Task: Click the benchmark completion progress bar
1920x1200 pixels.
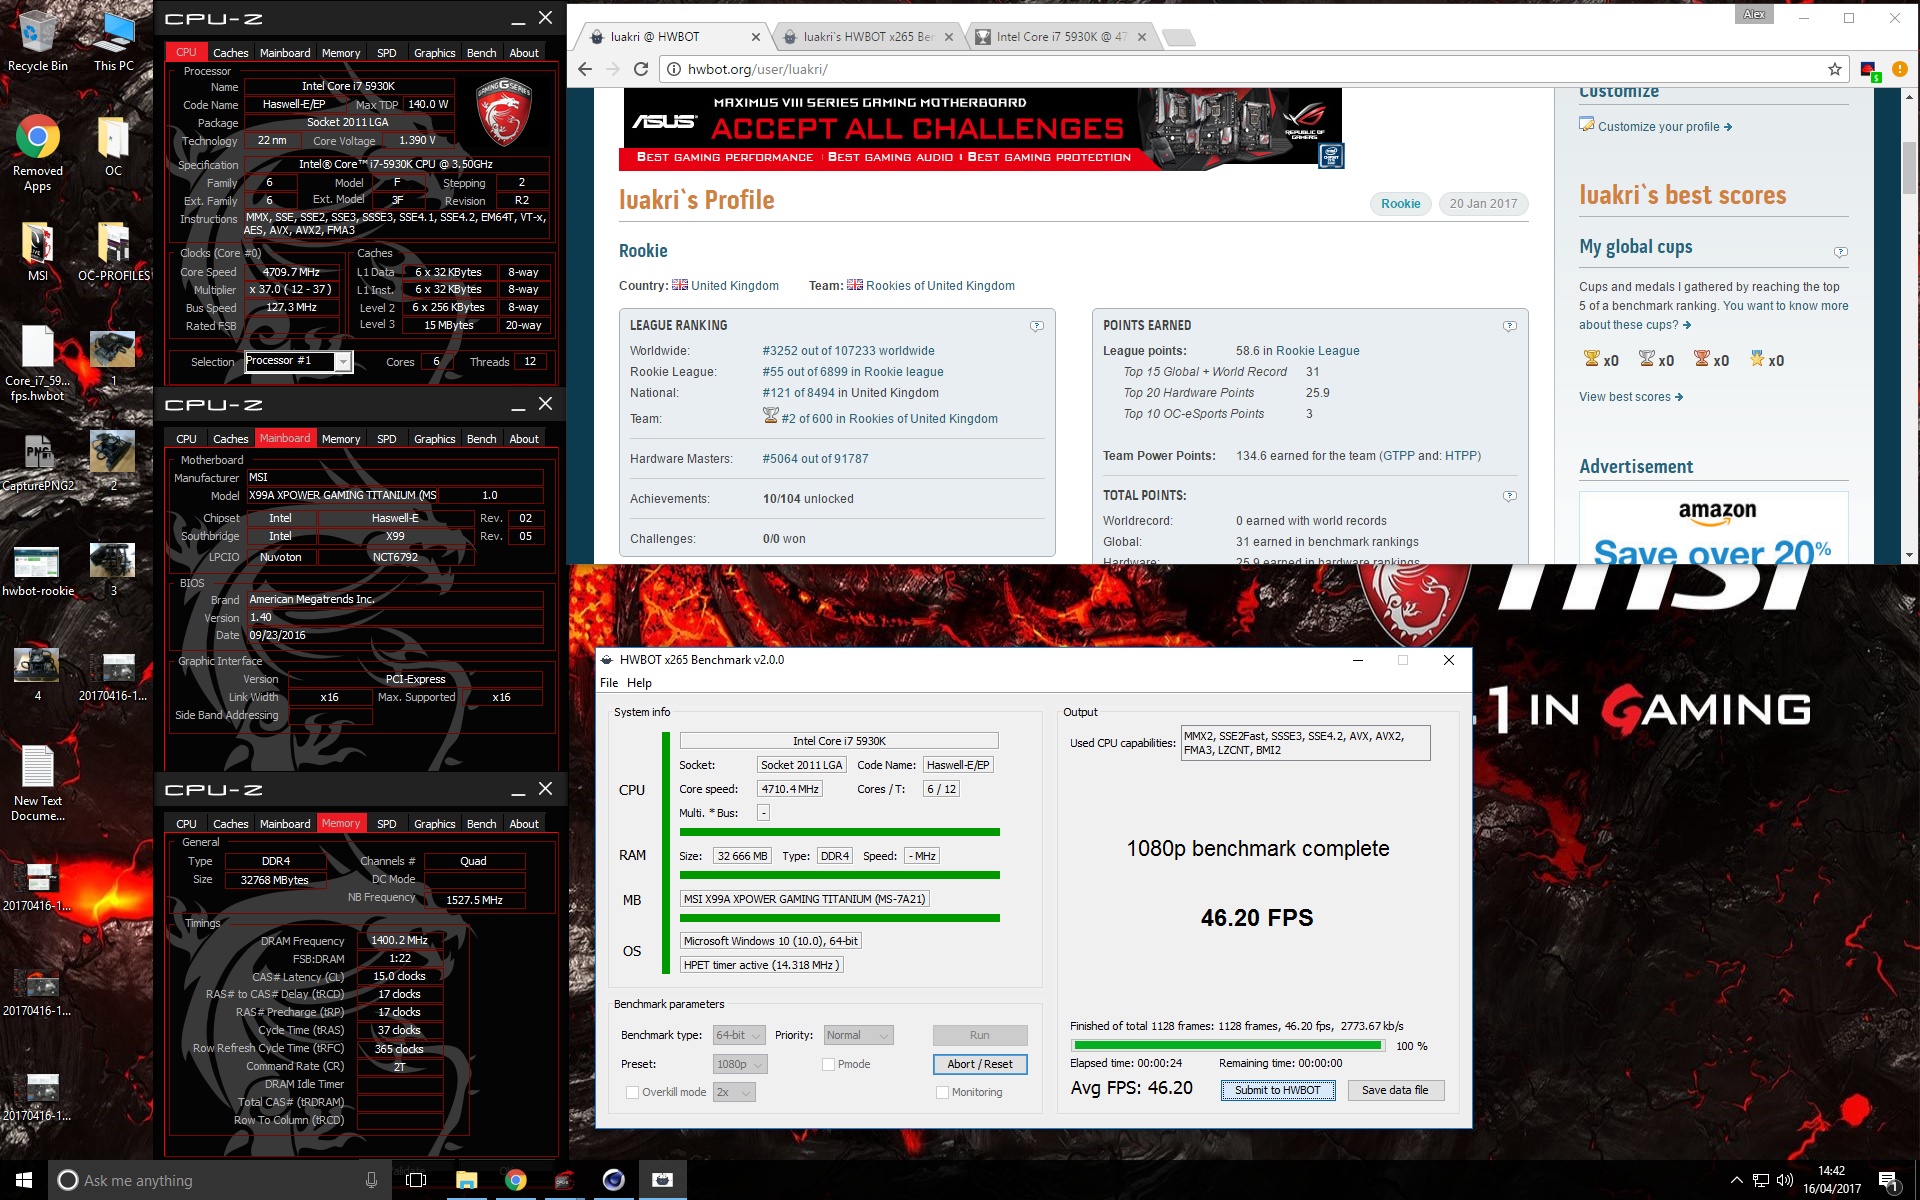Action: 1226,1046
